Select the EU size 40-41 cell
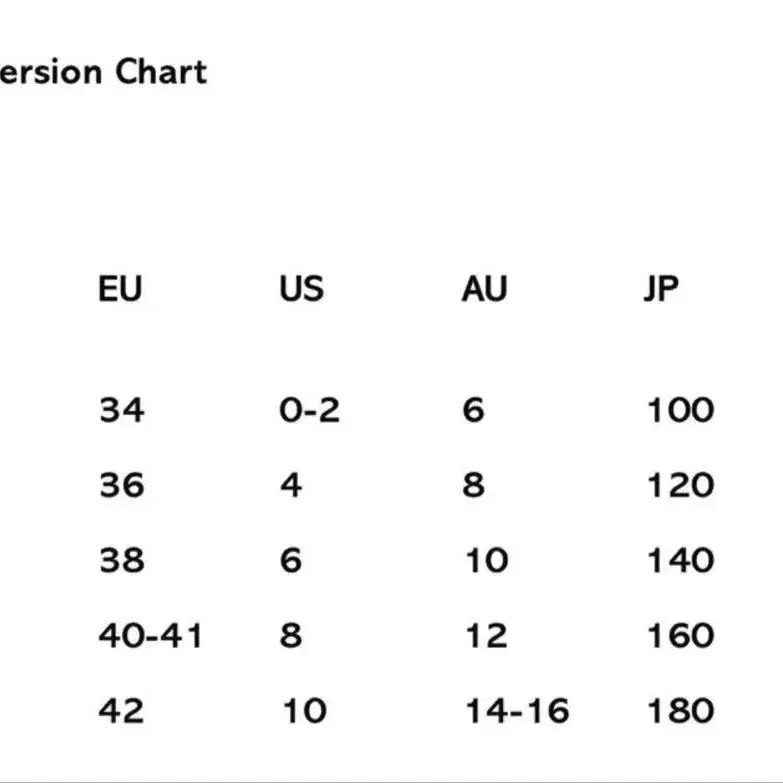 click(150, 635)
